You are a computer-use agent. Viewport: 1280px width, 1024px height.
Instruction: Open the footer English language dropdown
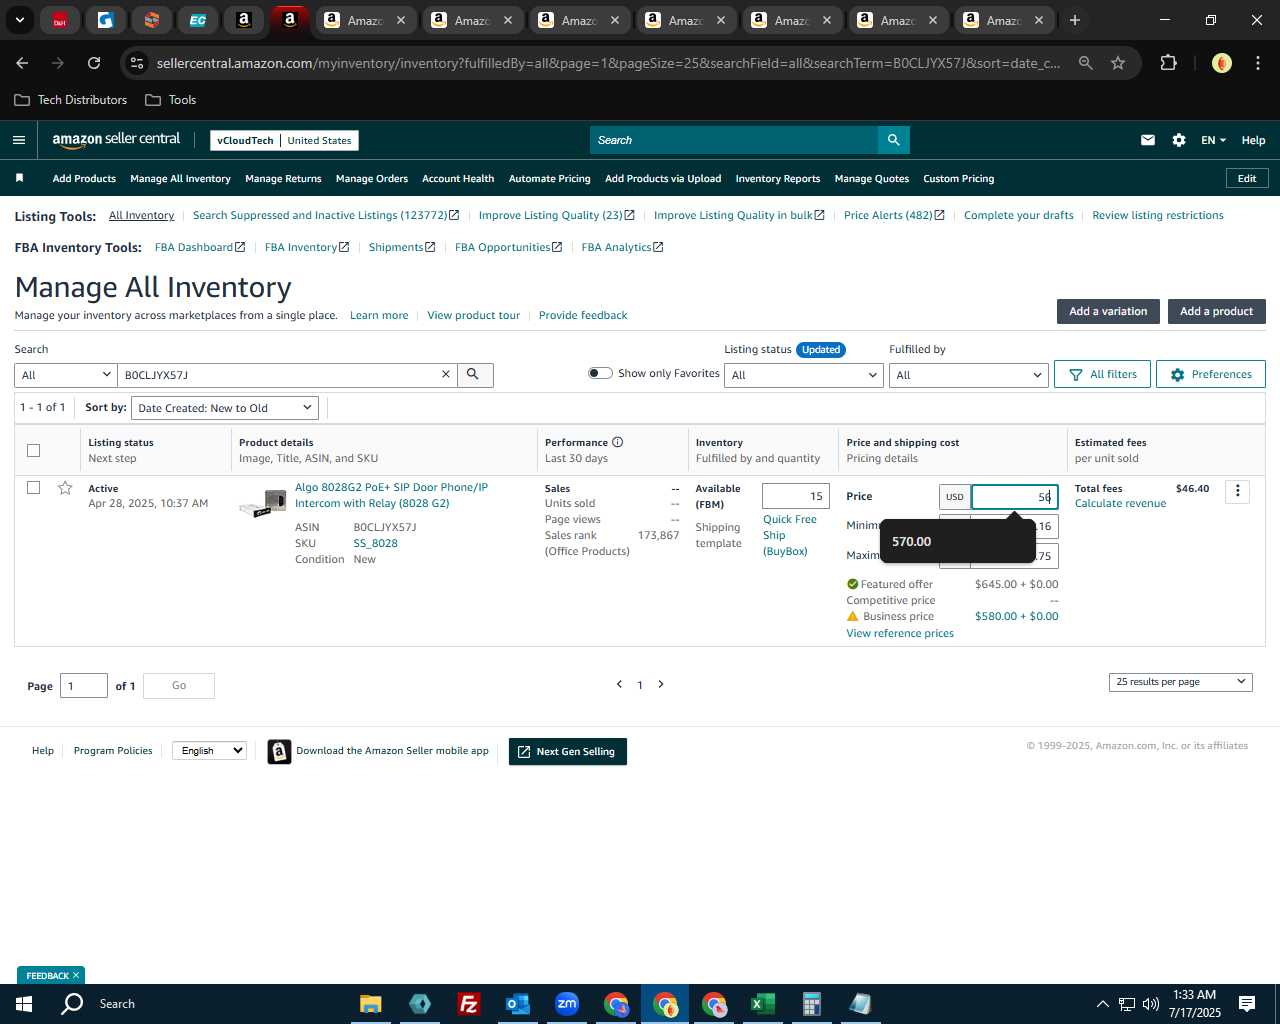pos(209,750)
